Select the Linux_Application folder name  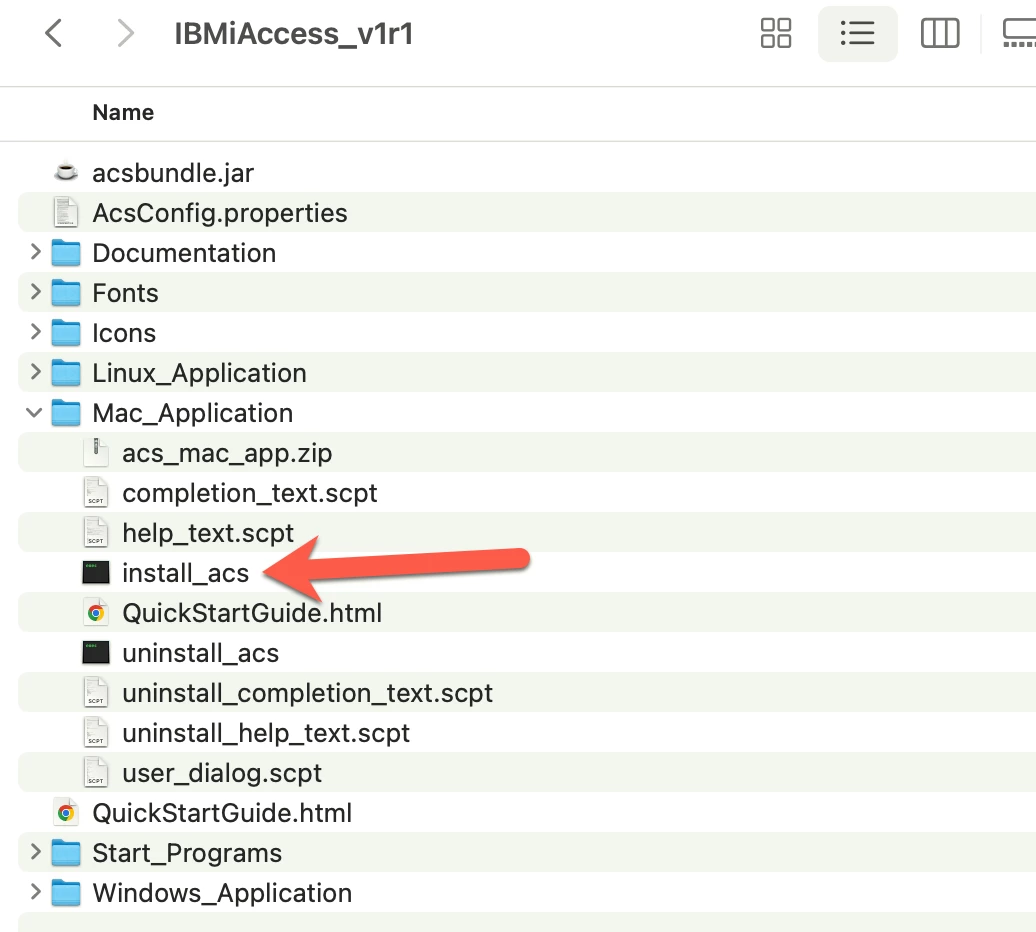[200, 373]
